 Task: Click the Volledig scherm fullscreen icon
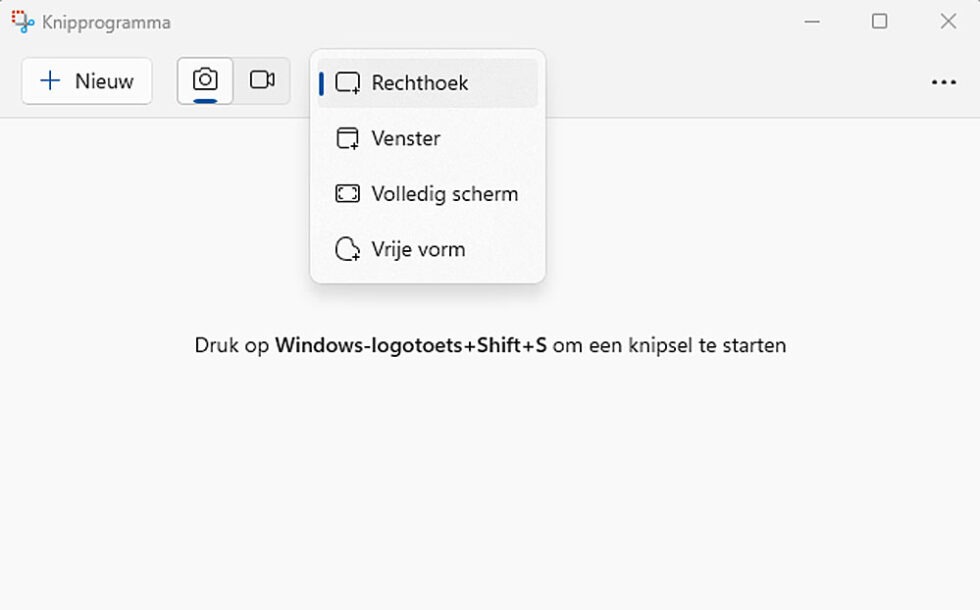pyautogui.click(x=347, y=193)
